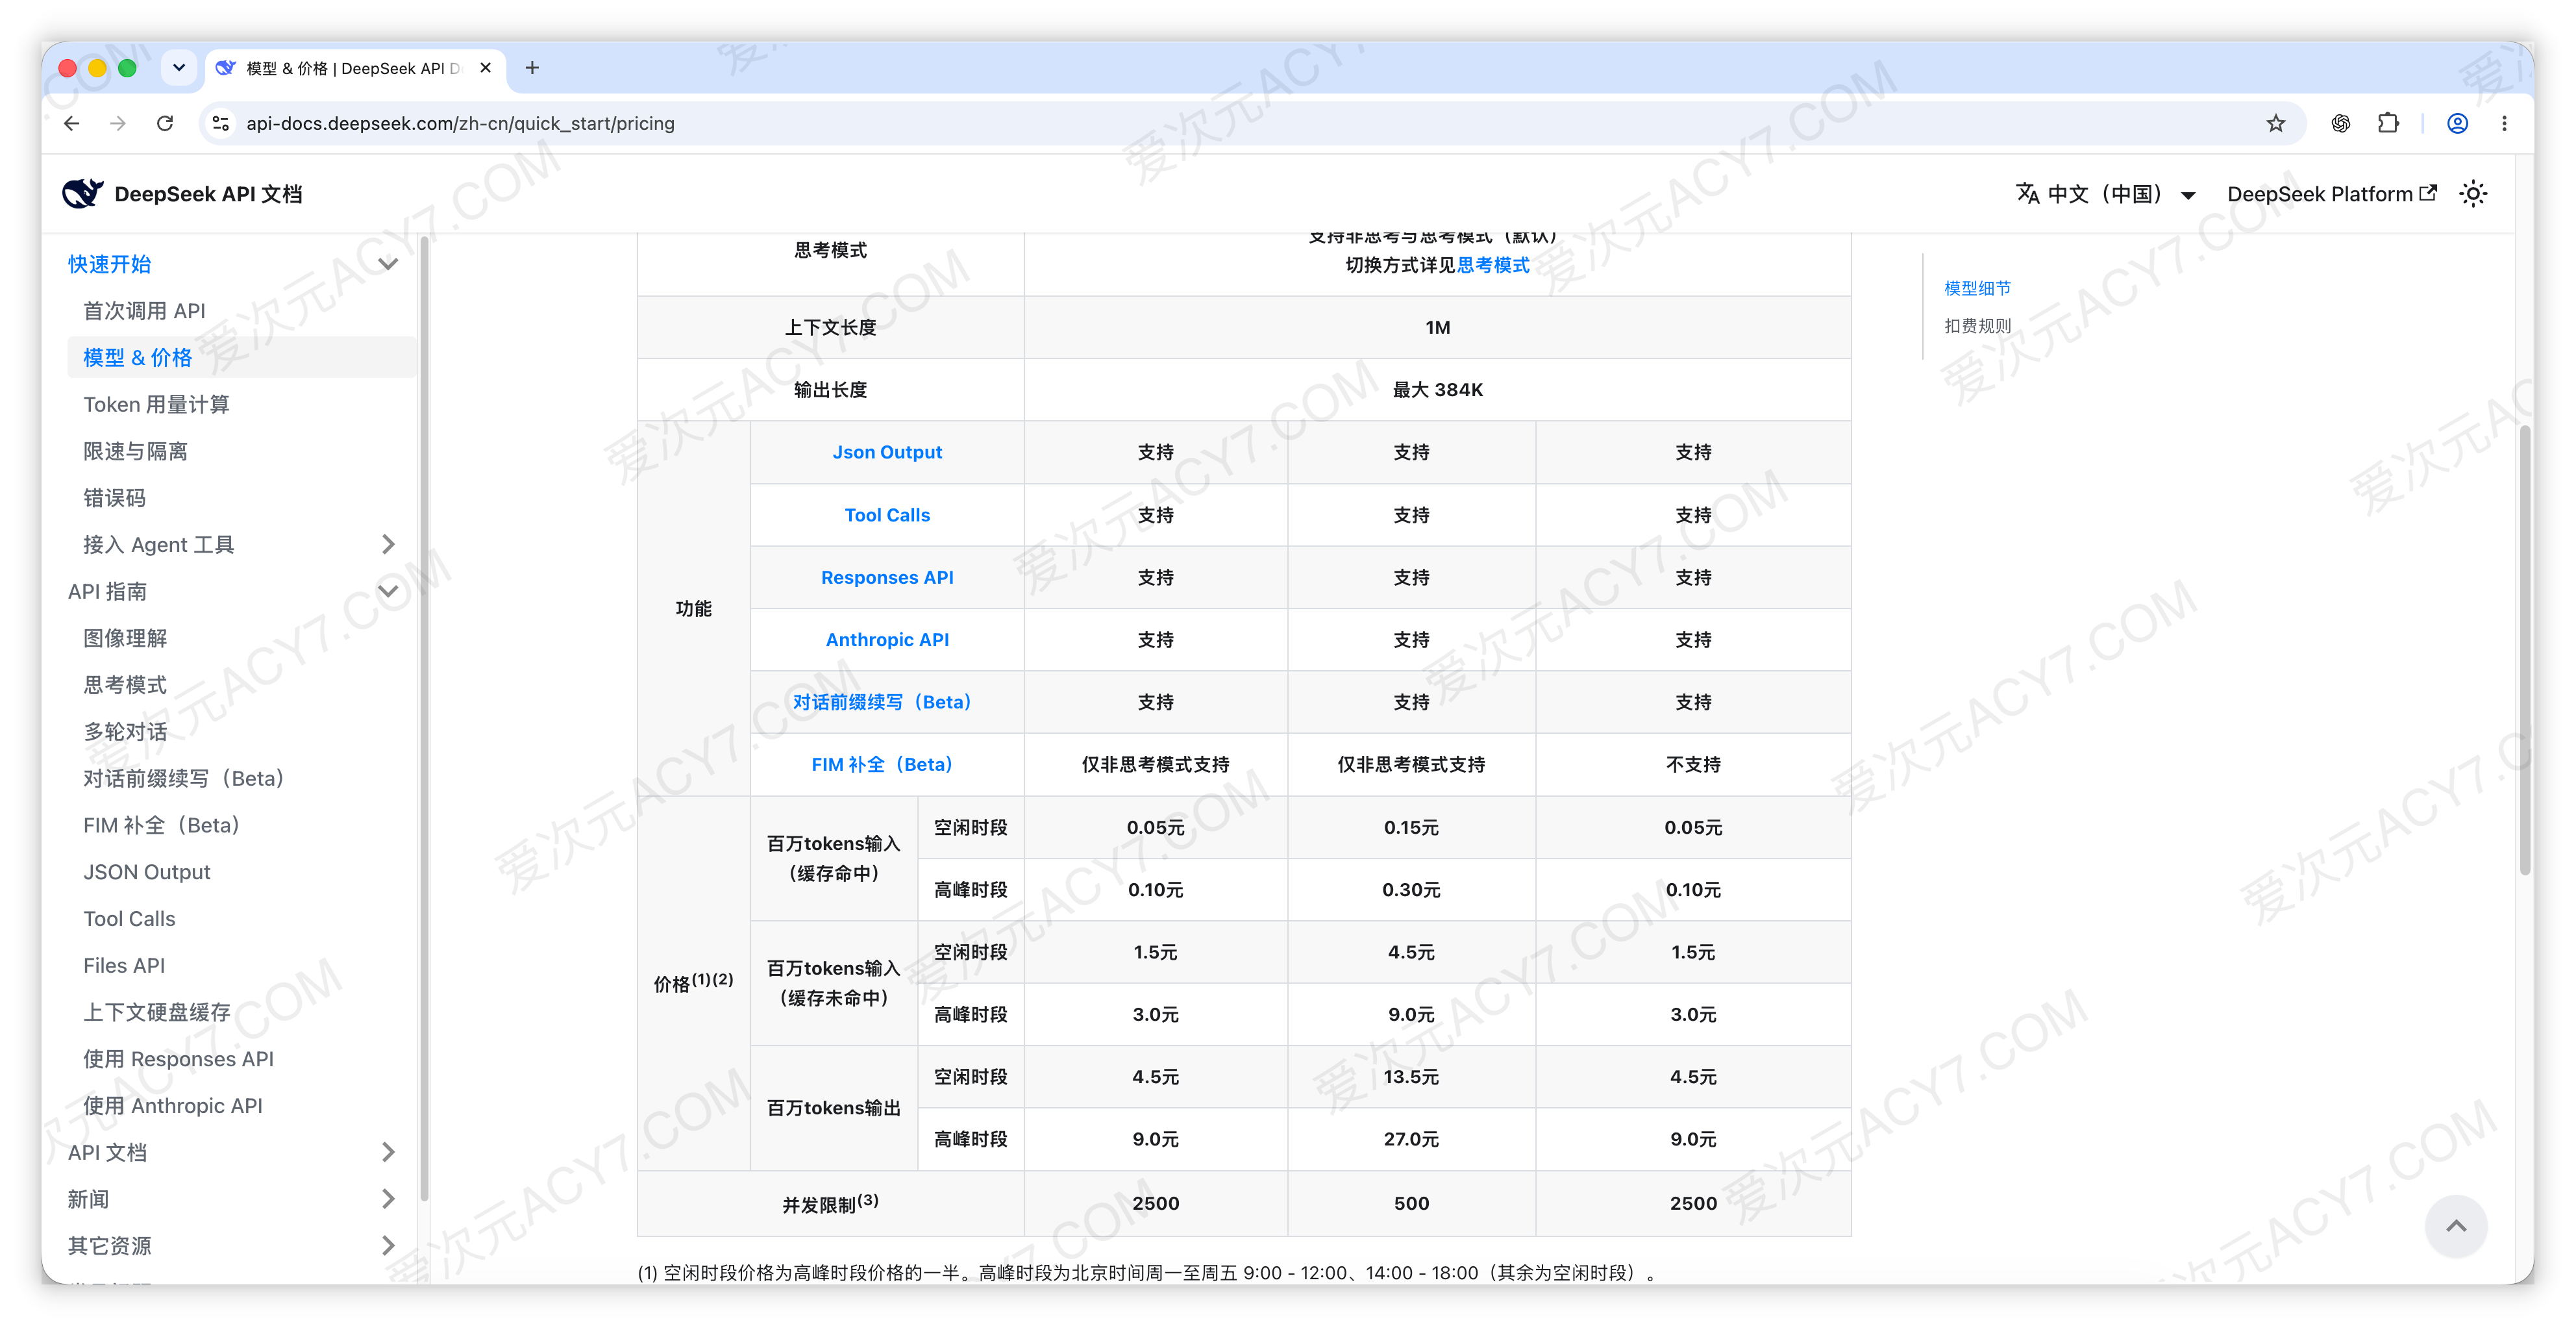The image size is (2576, 1326).
Task: Open 限速与隔离 page
Action: pos(135,451)
